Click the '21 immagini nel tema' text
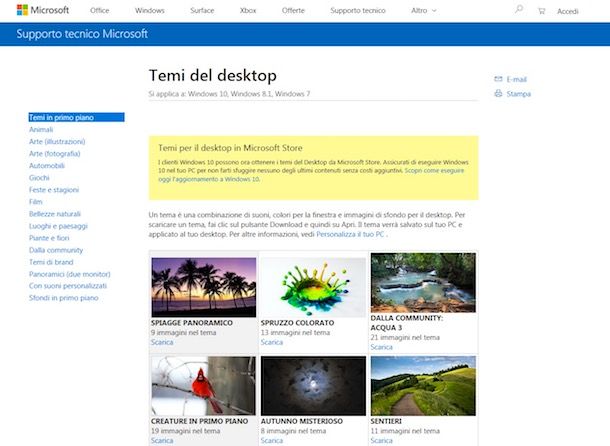The width and height of the screenshot is (610, 446). 405,337
